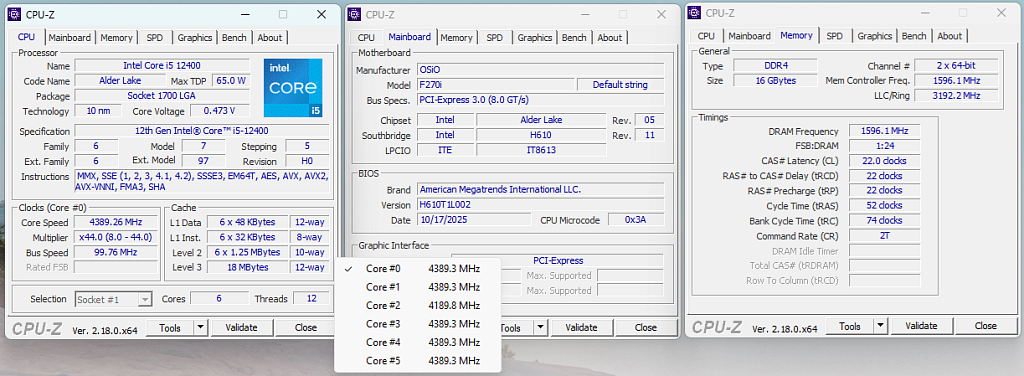
Task: Select Core #3 in clock popup menu
Action: (x=418, y=324)
